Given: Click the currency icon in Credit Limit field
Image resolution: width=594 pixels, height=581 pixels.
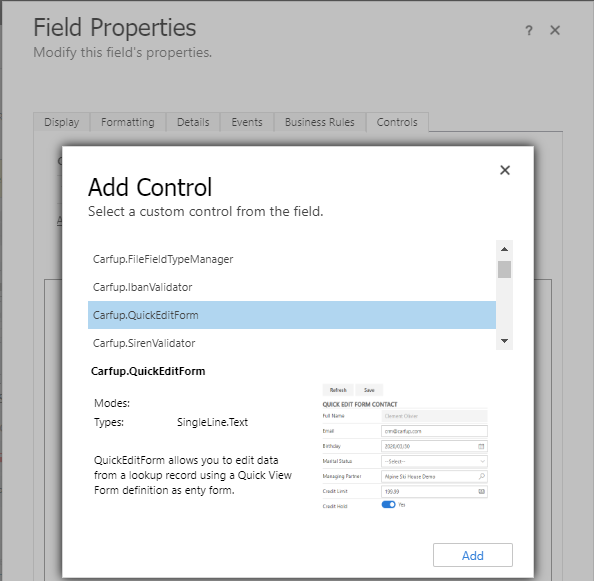Looking at the screenshot, I should (481, 491).
